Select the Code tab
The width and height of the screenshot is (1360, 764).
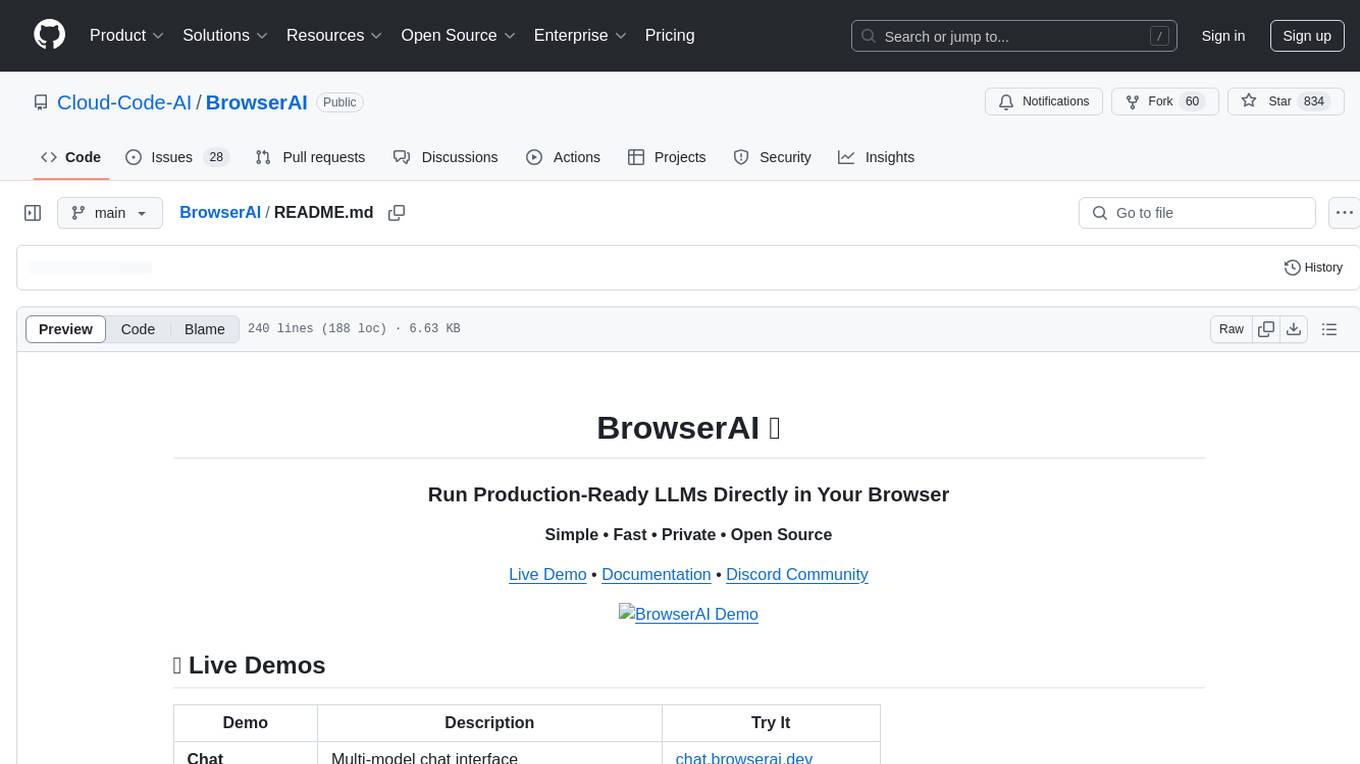[x=71, y=157]
